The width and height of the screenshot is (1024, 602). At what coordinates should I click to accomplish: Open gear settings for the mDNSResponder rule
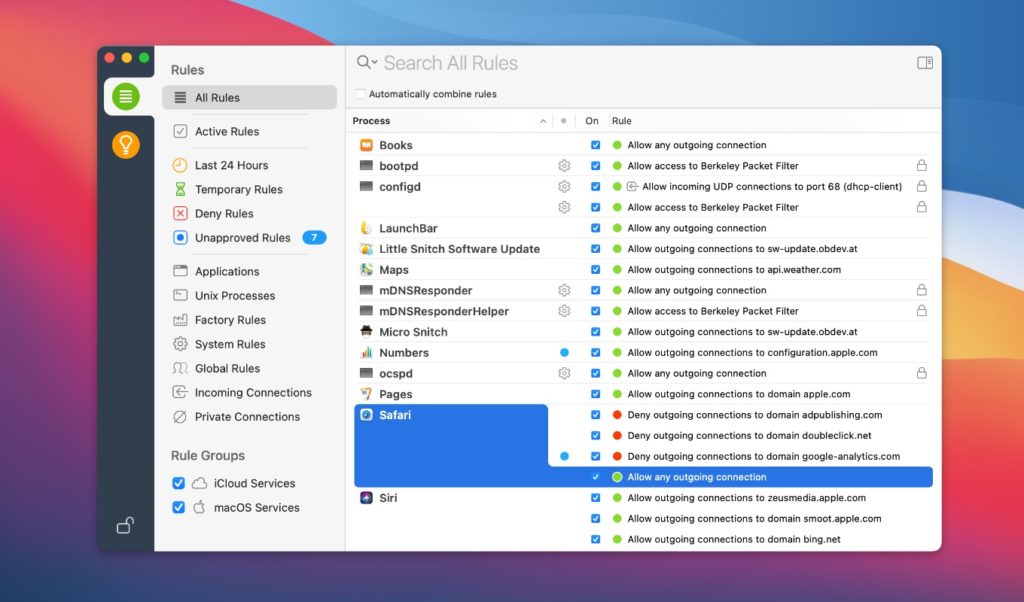564,290
